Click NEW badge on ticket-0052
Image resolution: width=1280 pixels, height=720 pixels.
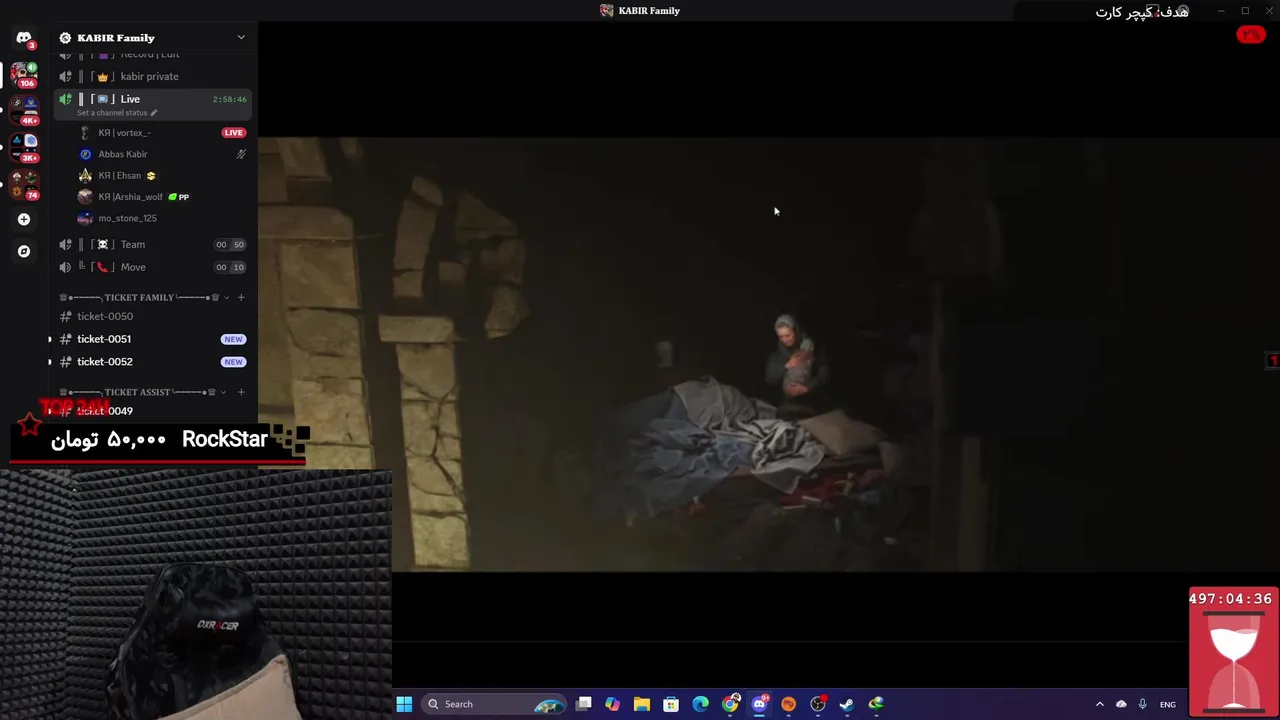pos(233,362)
